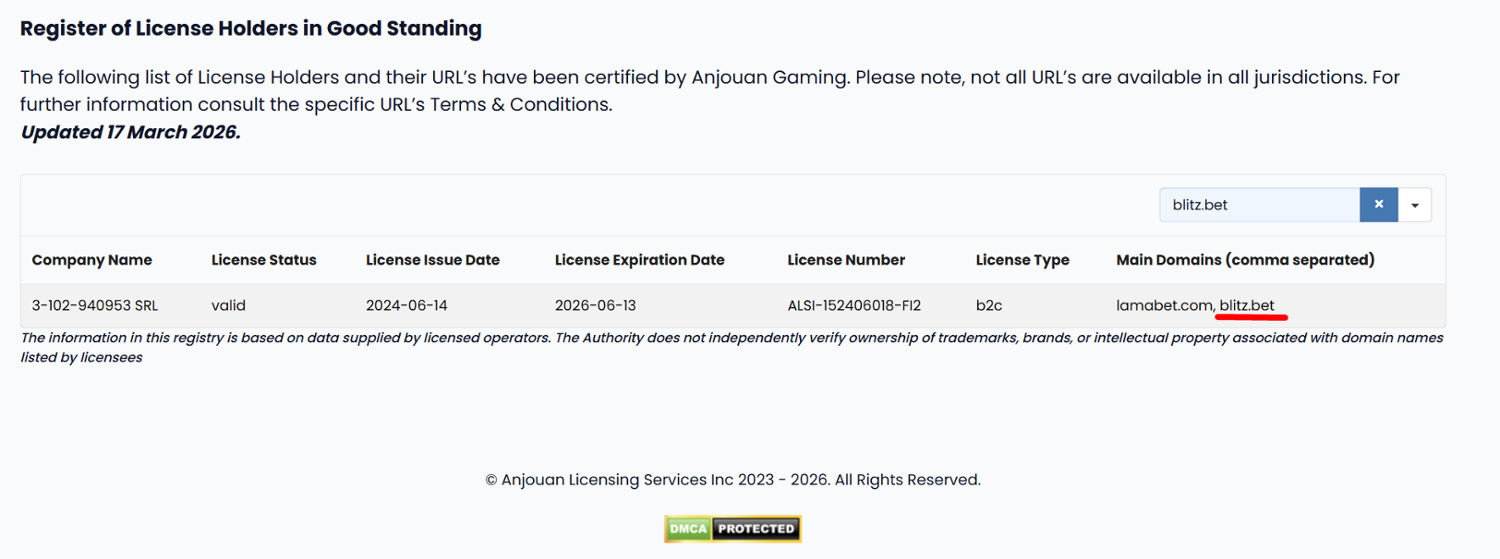
Task: Sort by Company Name column header
Action: pyautogui.click(x=92, y=260)
